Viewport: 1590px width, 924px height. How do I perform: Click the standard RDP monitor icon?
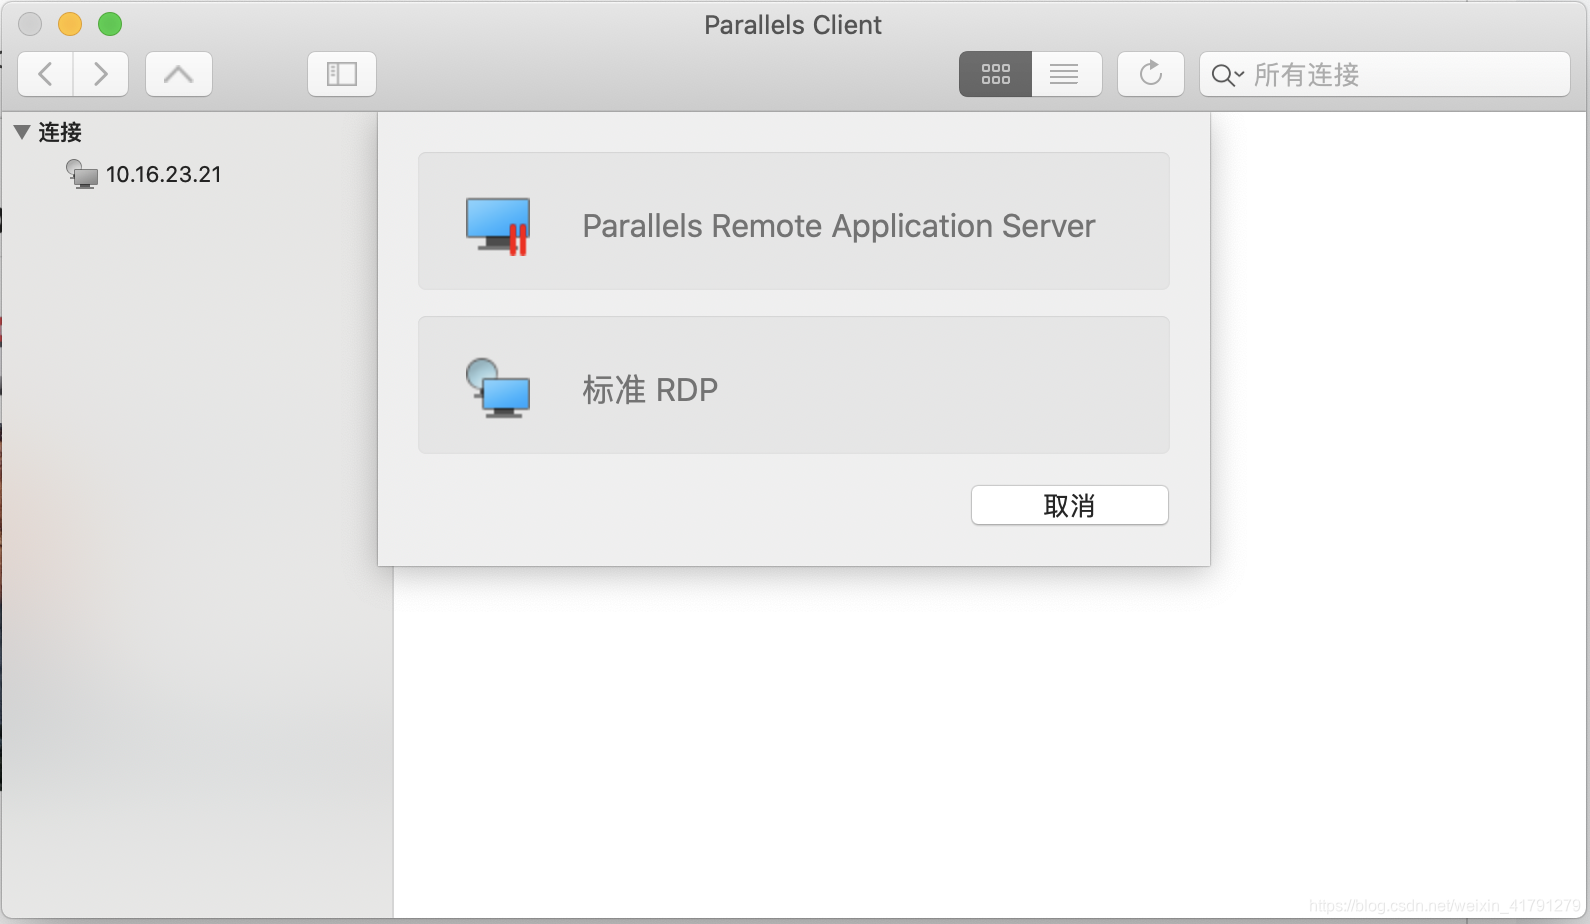point(498,388)
